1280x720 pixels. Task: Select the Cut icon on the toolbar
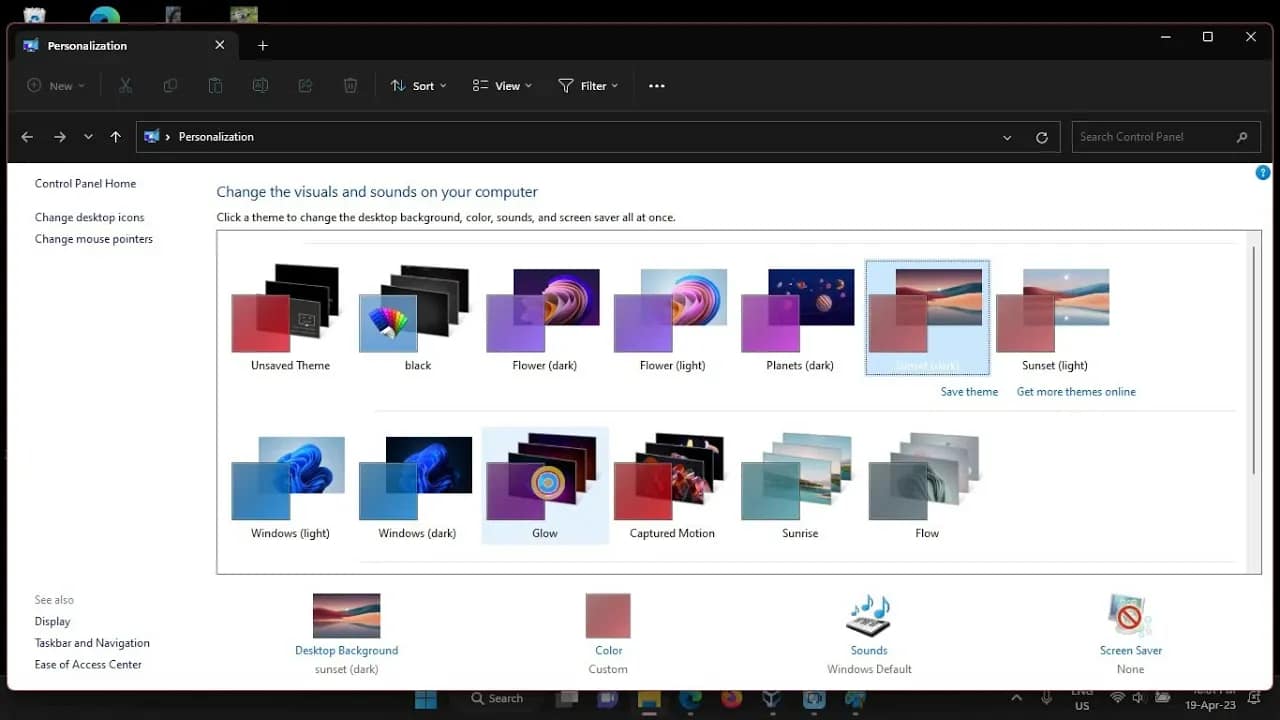(125, 85)
